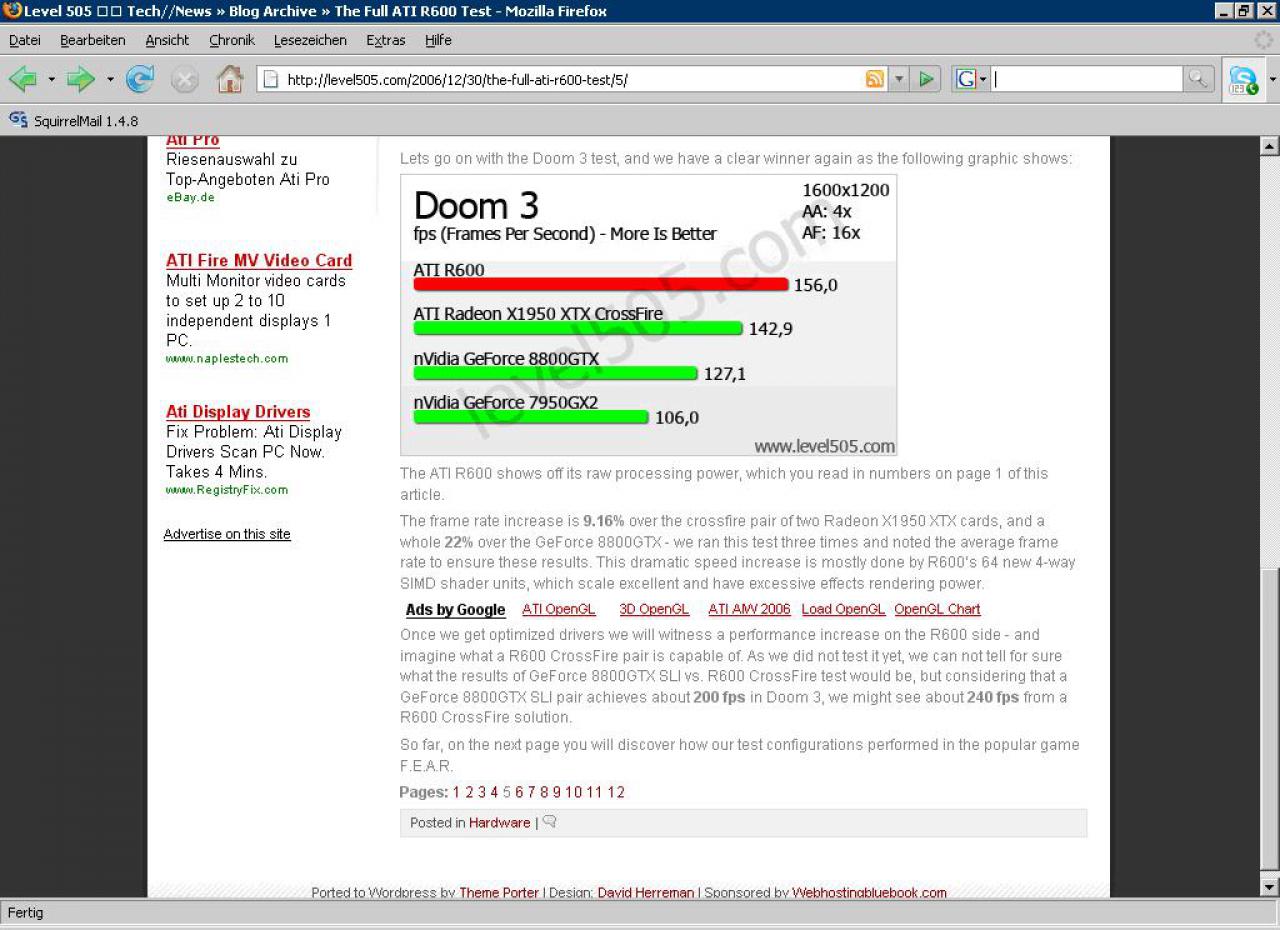Viewport: 1280px width, 930px height.
Task: Open the Bearbeiten menu
Action: 93,40
